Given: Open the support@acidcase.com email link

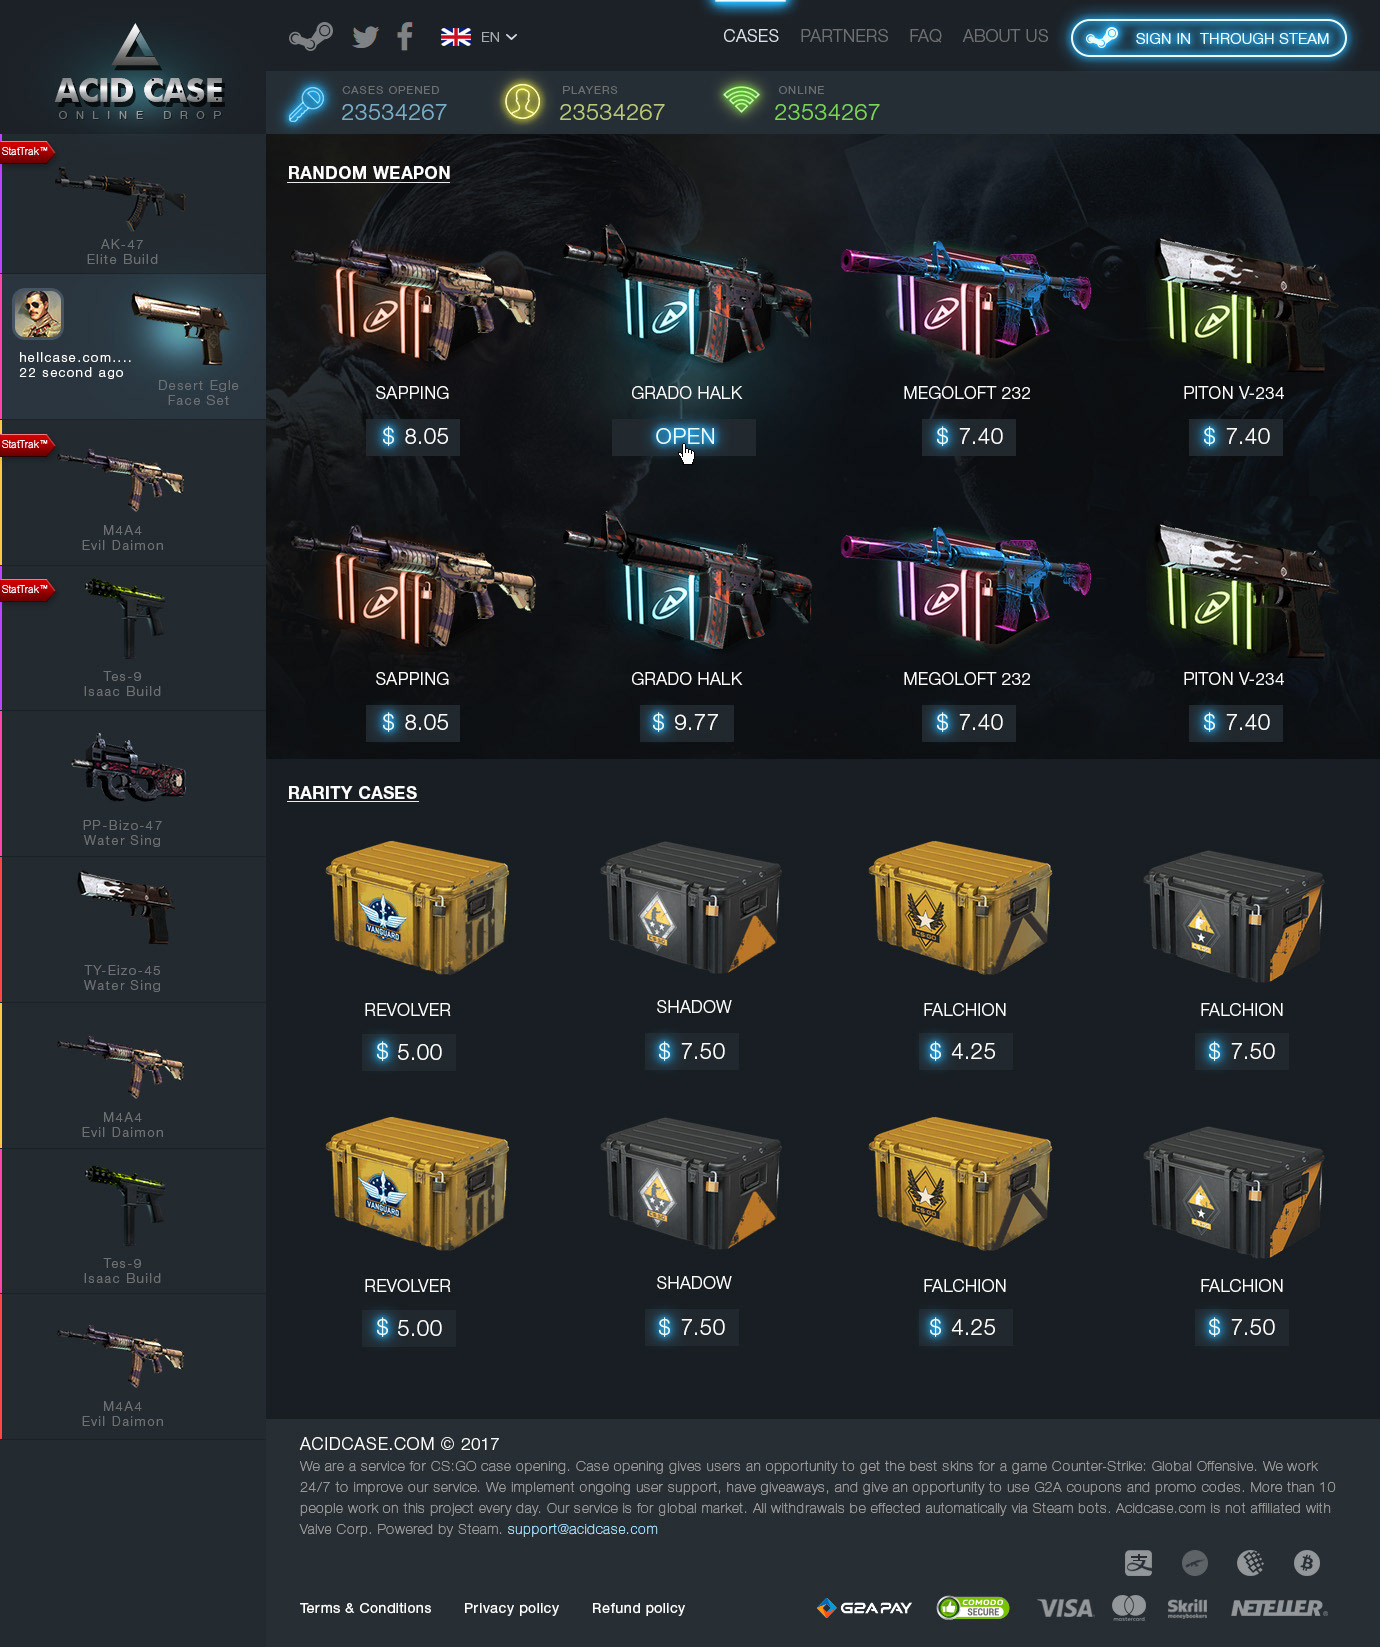Looking at the screenshot, I should pyautogui.click(x=582, y=1529).
